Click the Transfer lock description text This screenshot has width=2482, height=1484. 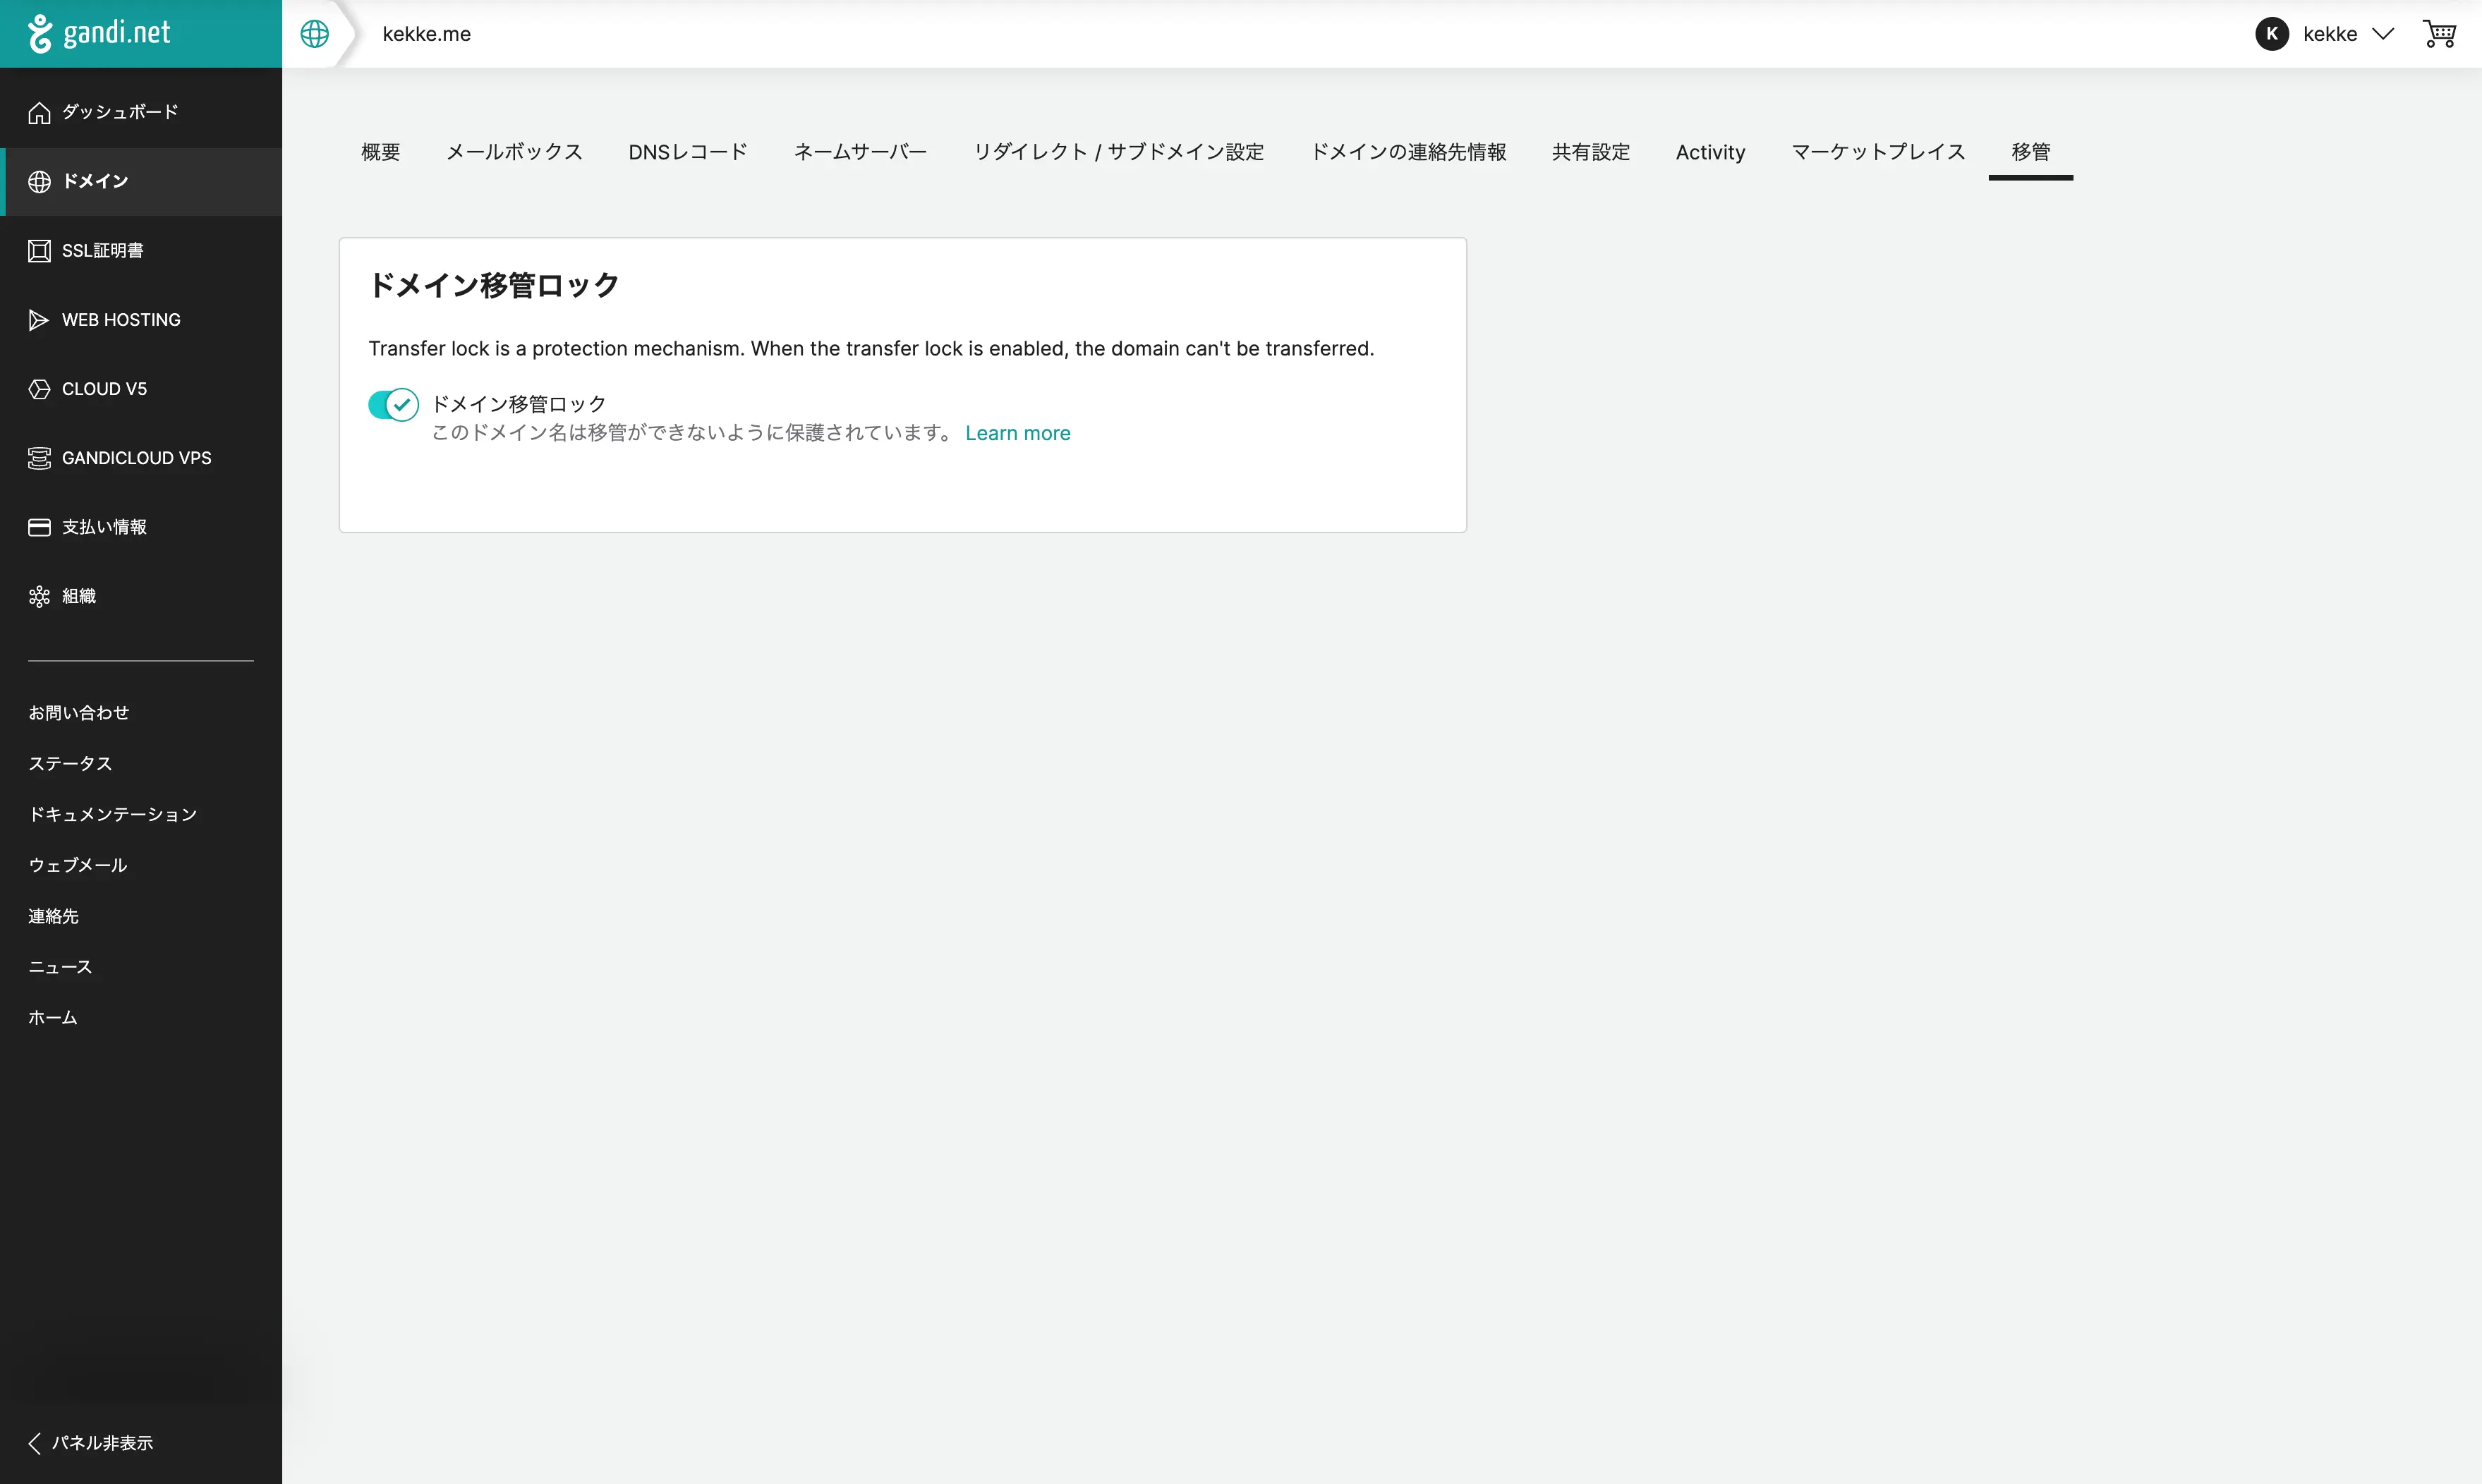(x=871, y=348)
